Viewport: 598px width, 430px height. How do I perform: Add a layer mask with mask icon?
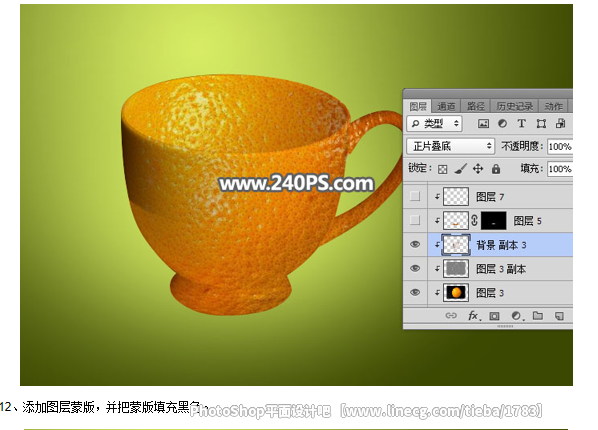pyautogui.click(x=494, y=316)
